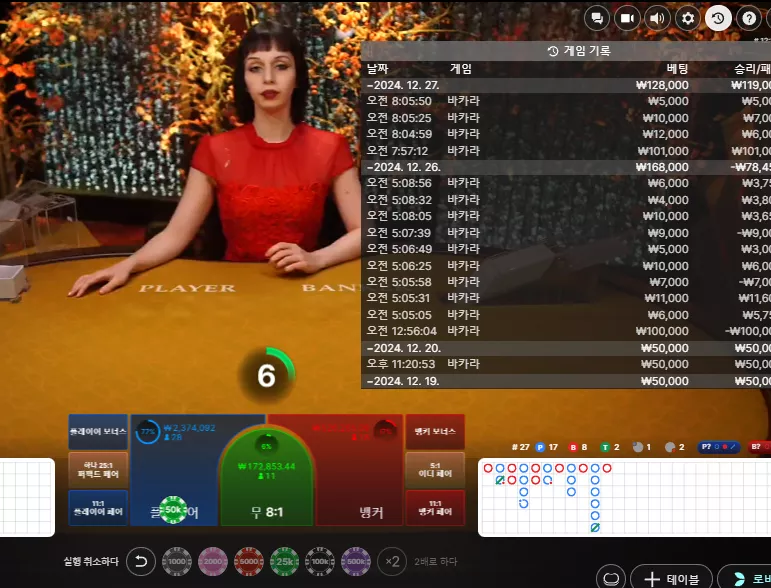Bet on the red Banker (뱅커) area
The image size is (771, 588).
click(x=359, y=470)
